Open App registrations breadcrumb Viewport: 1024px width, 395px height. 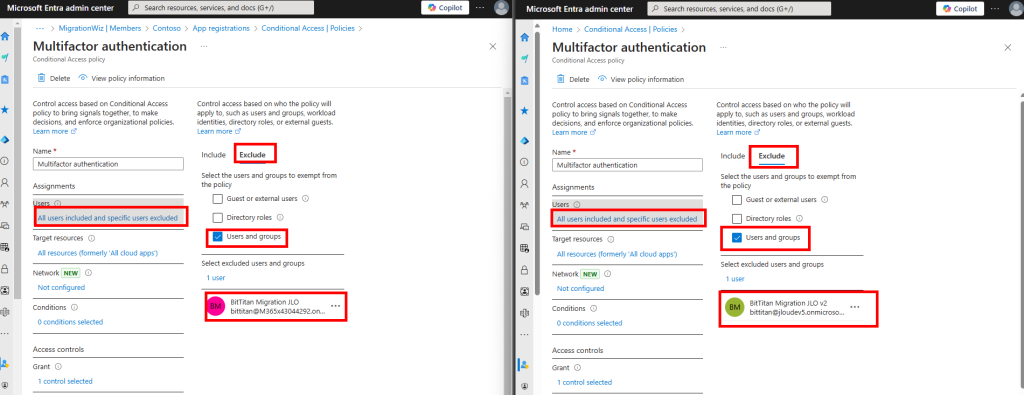221,29
